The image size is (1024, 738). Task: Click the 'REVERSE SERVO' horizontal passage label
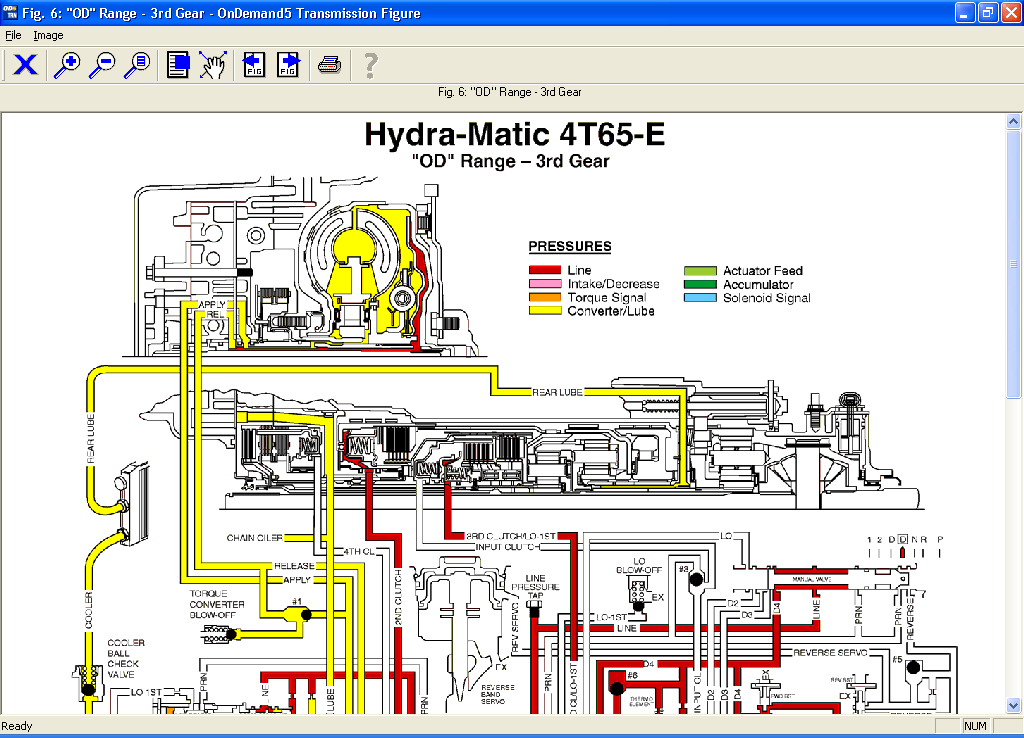pyautogui.click(x=830, y=652)
